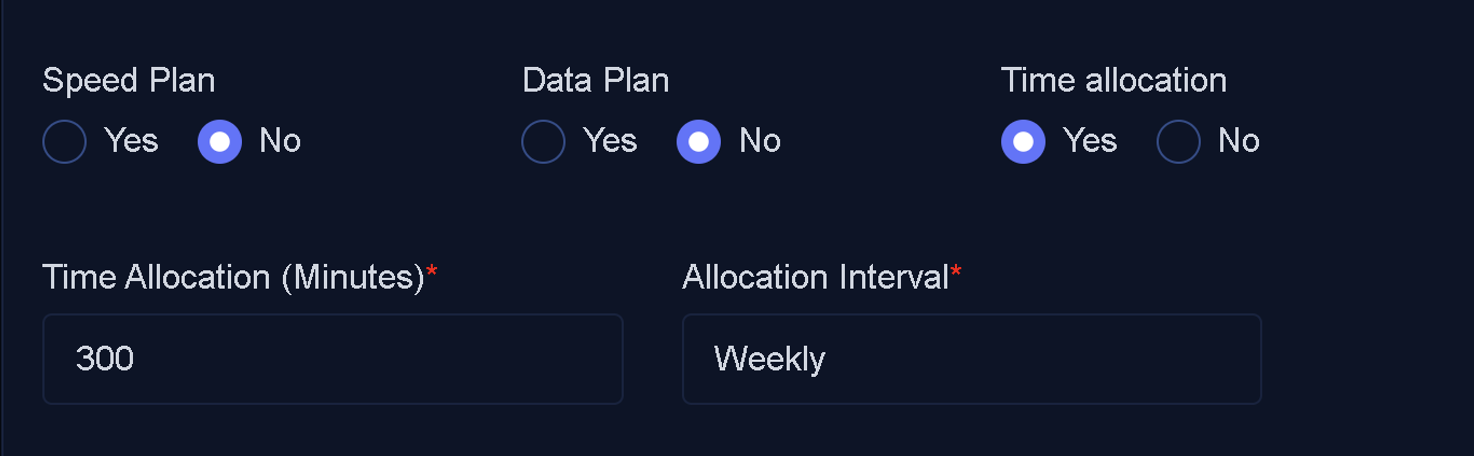1474x456 pixels.
Task: Click the "No" text label under Time allocation
Action: (x=1239, y=141)
